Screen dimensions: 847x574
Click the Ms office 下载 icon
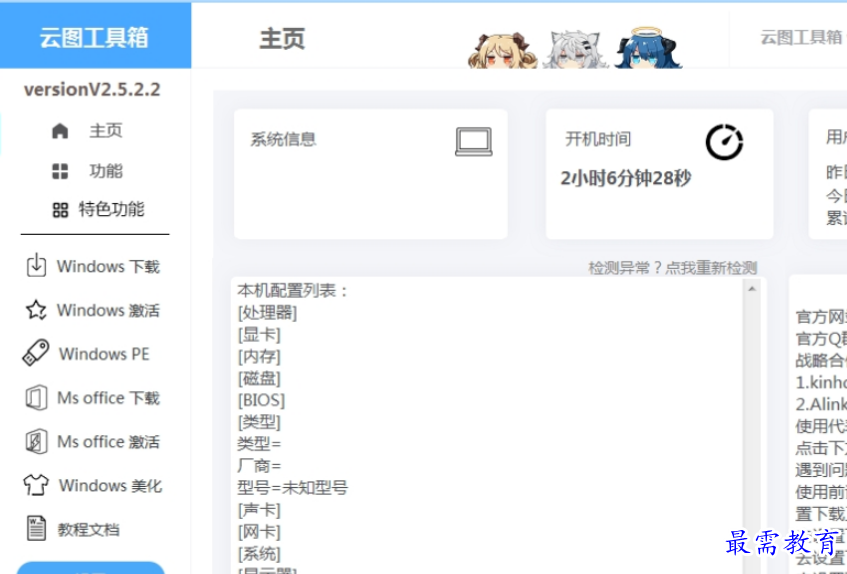[x=36, y=398]
